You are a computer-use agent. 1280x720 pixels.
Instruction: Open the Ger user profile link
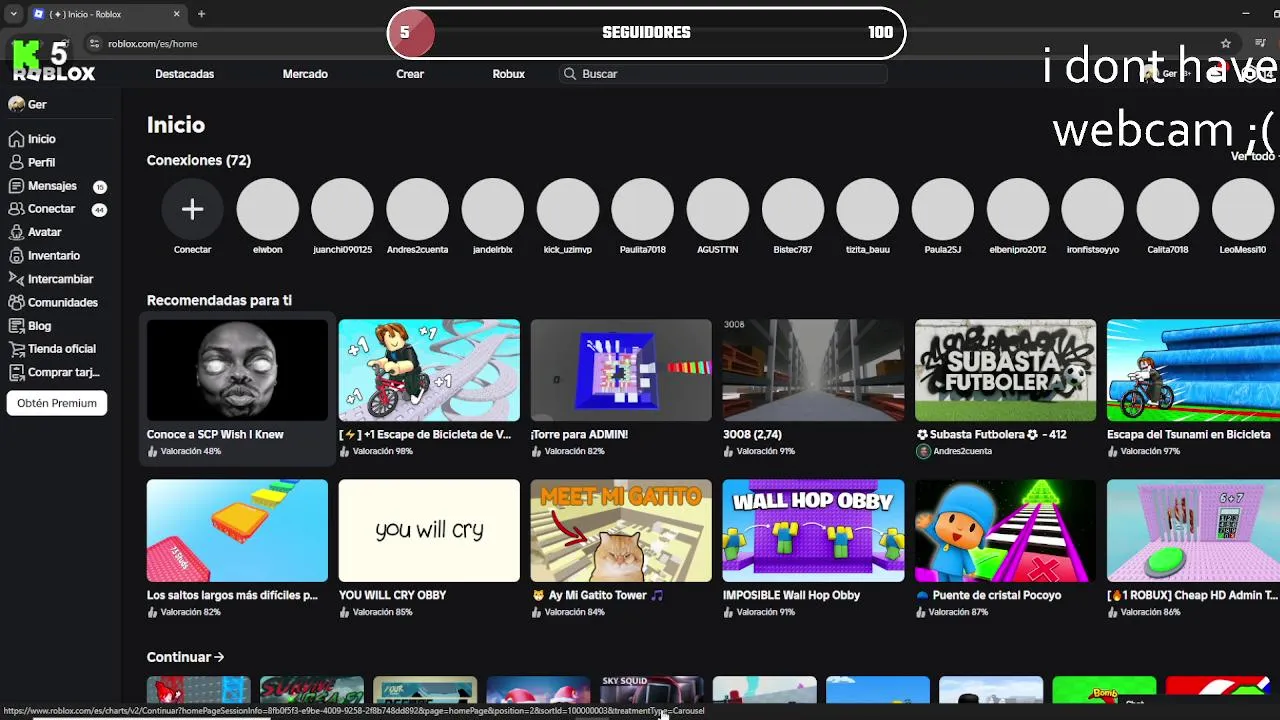tap(28, 104)
